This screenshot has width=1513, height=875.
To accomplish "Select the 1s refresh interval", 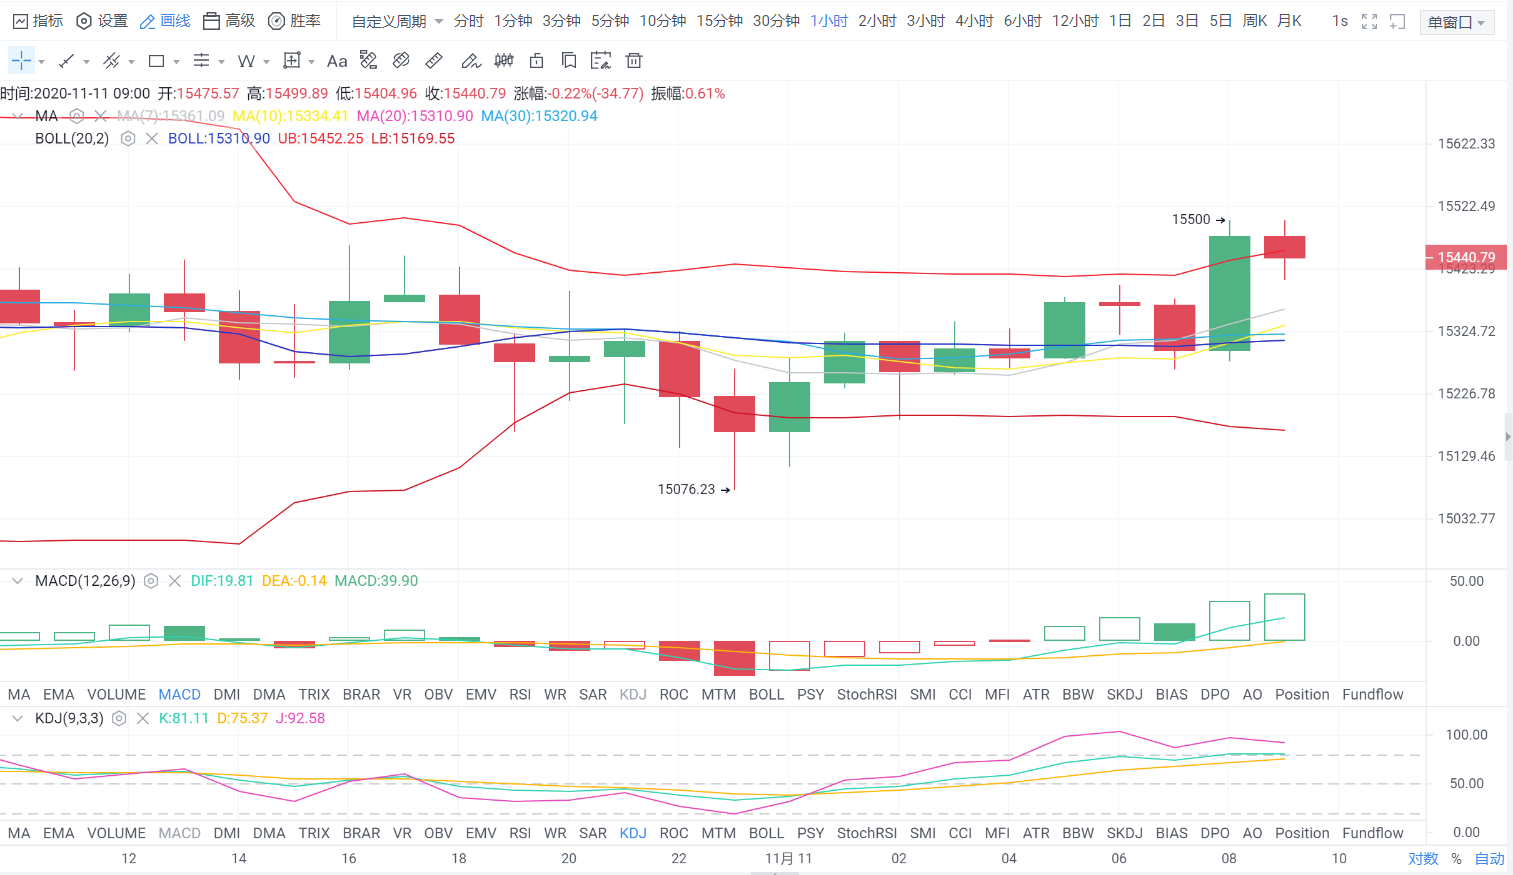I will point(1340,21).
